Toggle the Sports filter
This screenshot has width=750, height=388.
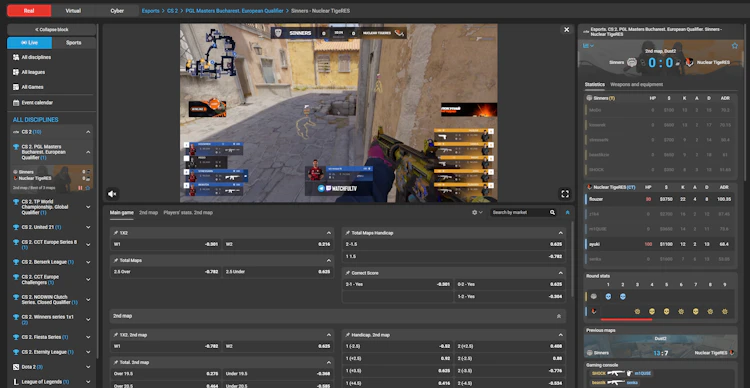(74, 43)
